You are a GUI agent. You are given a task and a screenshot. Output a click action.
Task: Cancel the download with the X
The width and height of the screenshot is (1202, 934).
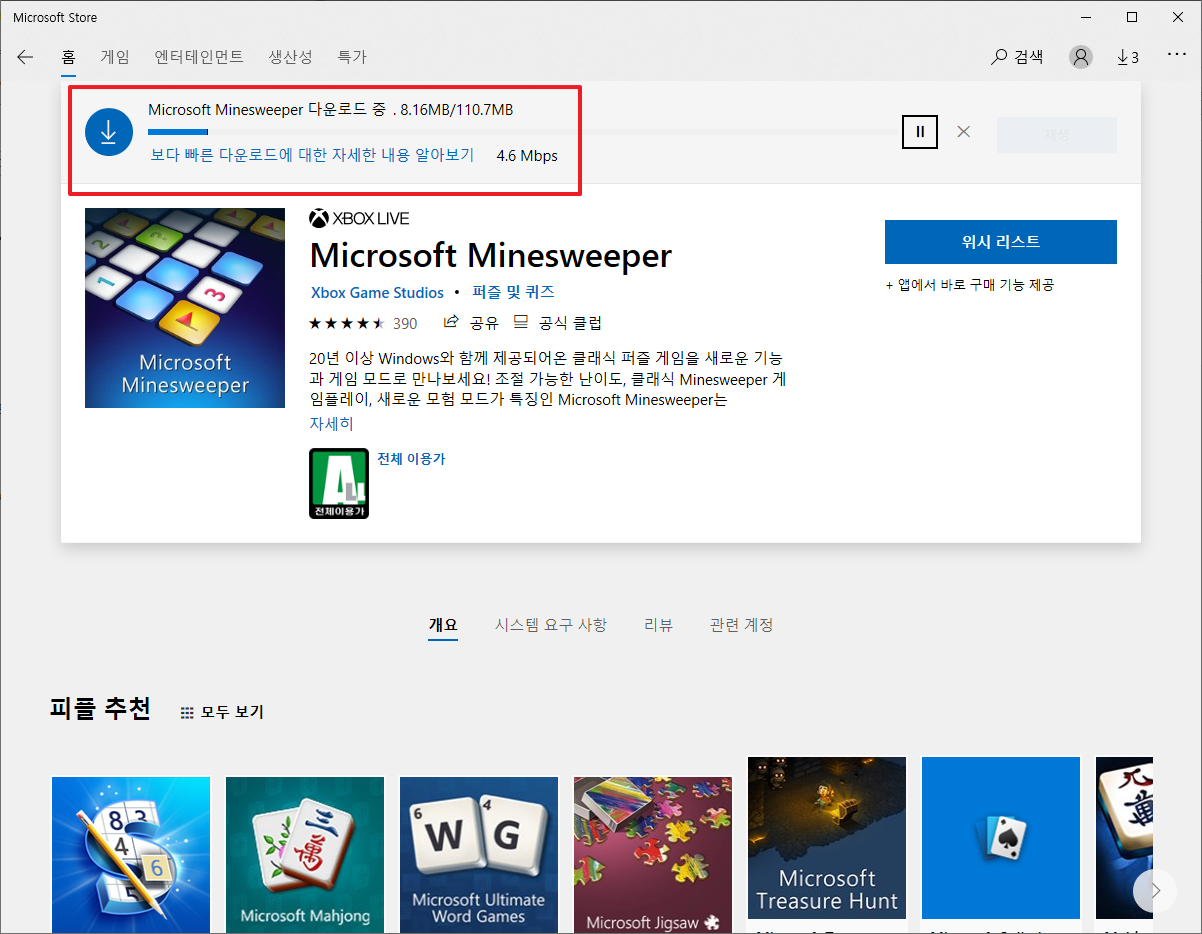click(963, 131)
